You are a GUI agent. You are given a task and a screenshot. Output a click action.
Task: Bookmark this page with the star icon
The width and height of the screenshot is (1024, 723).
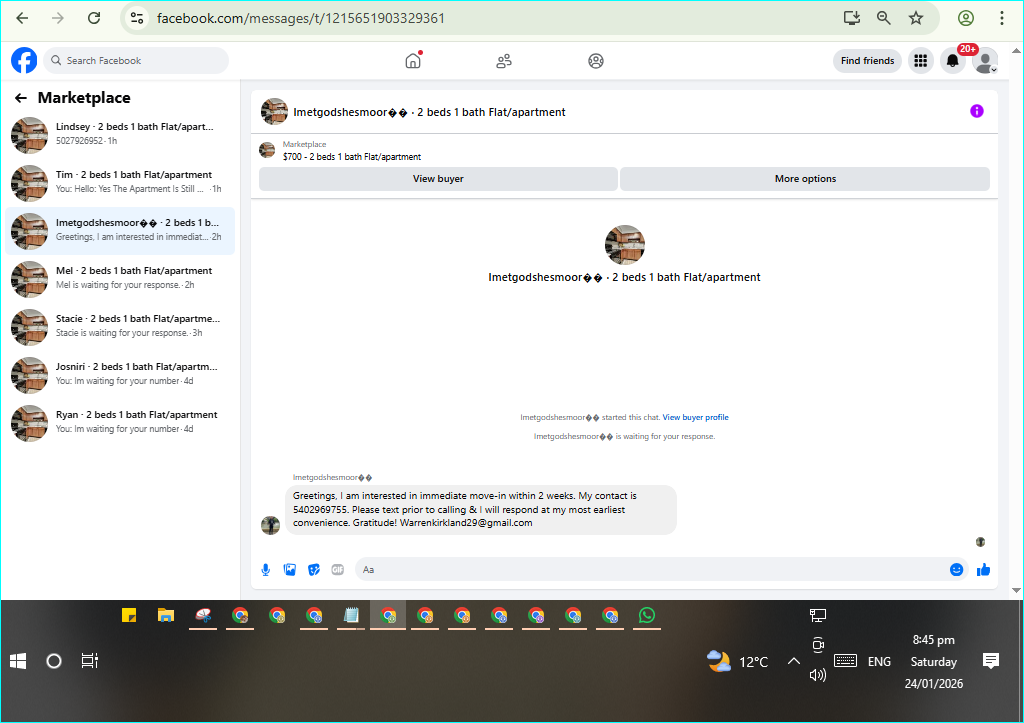click(x=916, y=18)
